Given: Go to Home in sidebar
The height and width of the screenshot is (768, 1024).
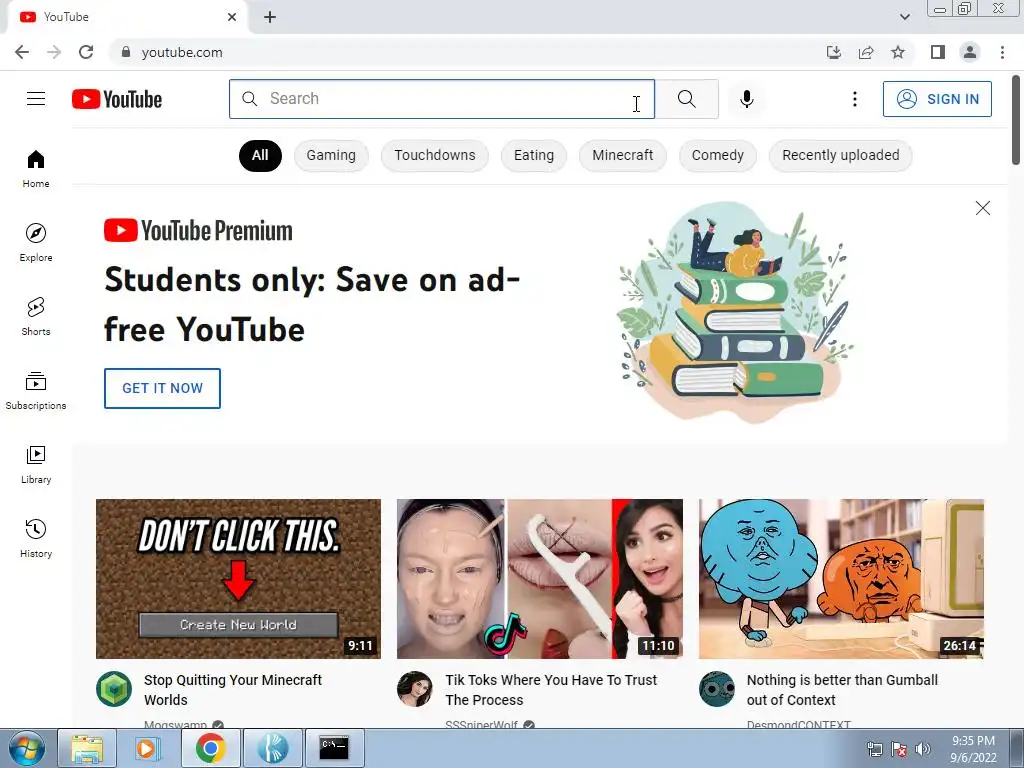Looking at the screenshot, I should click(x=36, y=168).
